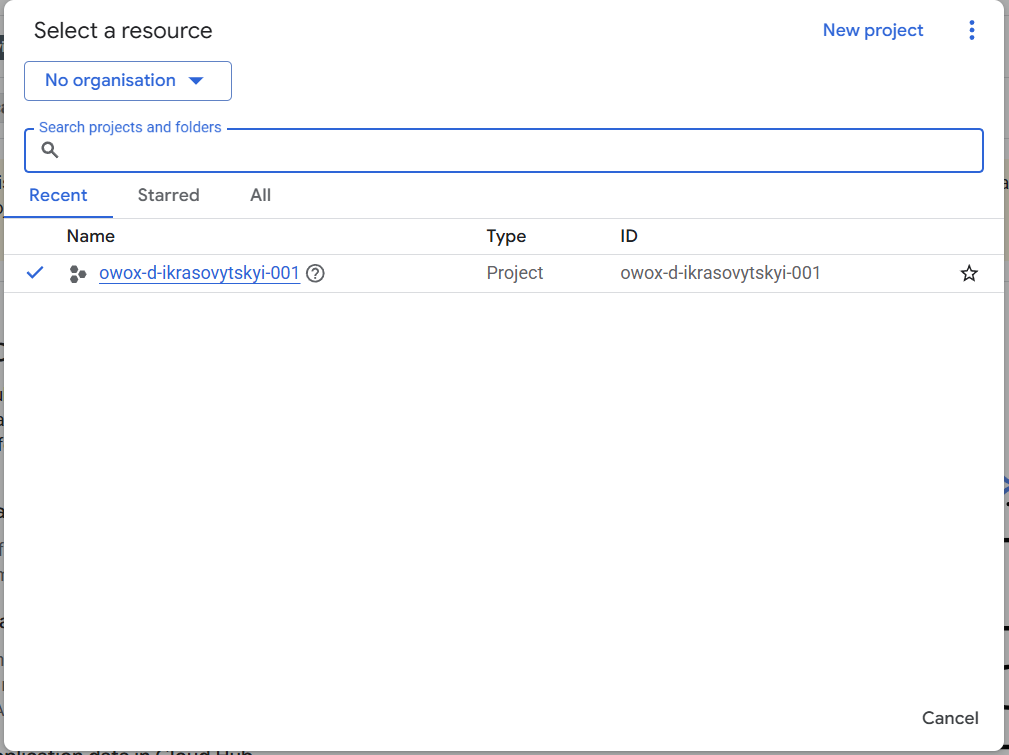Click the Type column header
The width and height of the screenshot is (1009, 755).
(506, 236)
